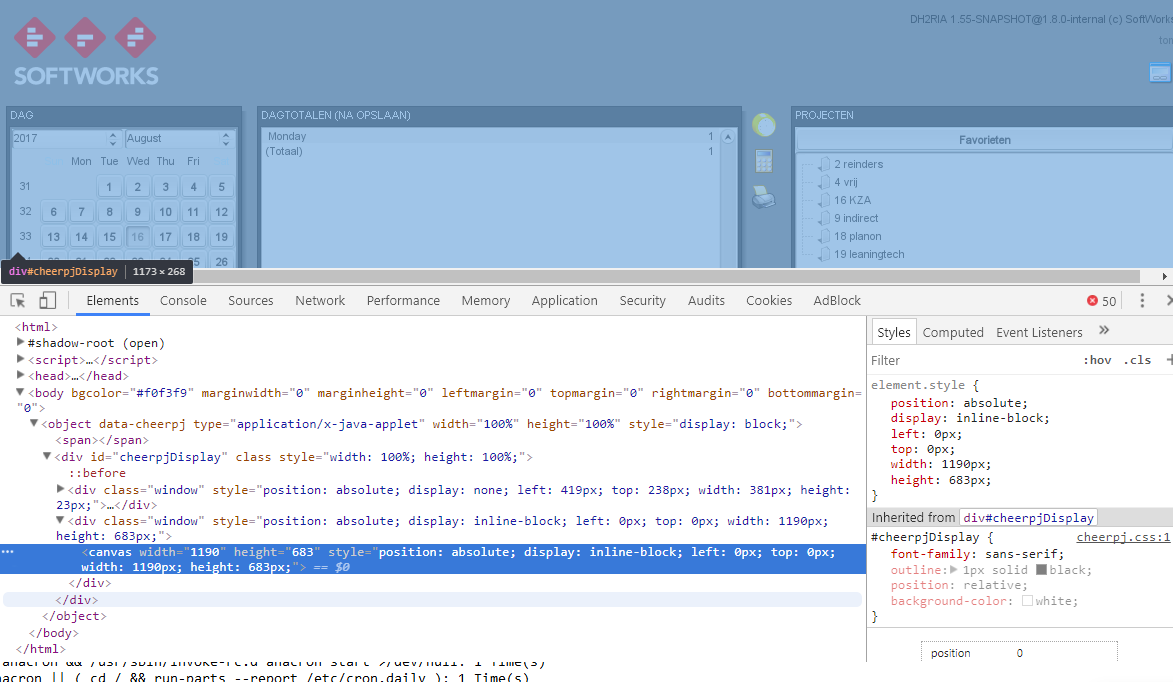Select the 18 planon project

pos(857,236)
